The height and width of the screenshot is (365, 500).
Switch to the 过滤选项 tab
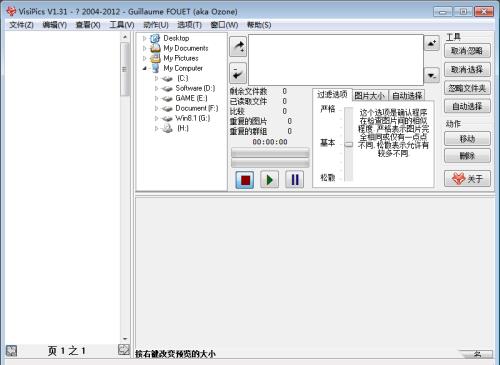point(332,95)
